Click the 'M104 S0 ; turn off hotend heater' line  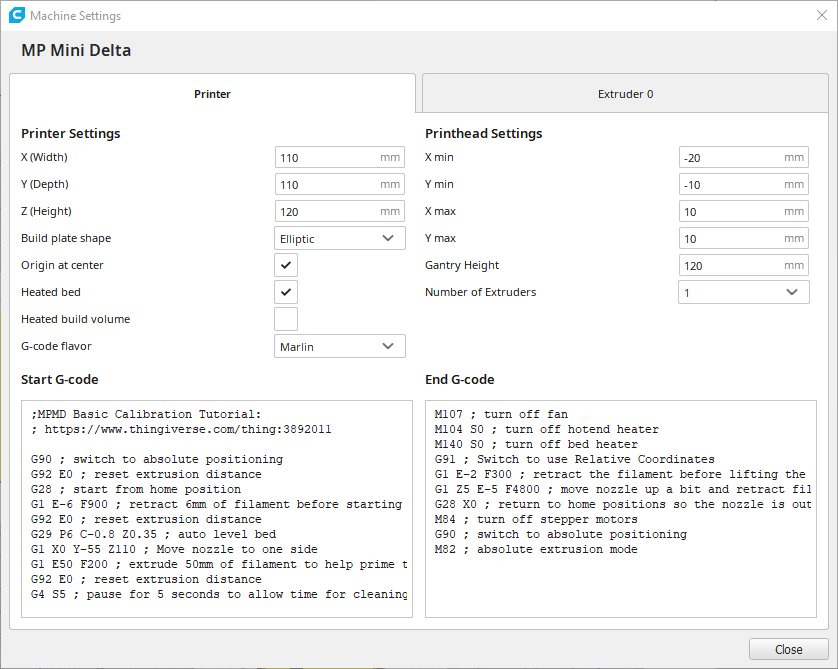(547, 429)
